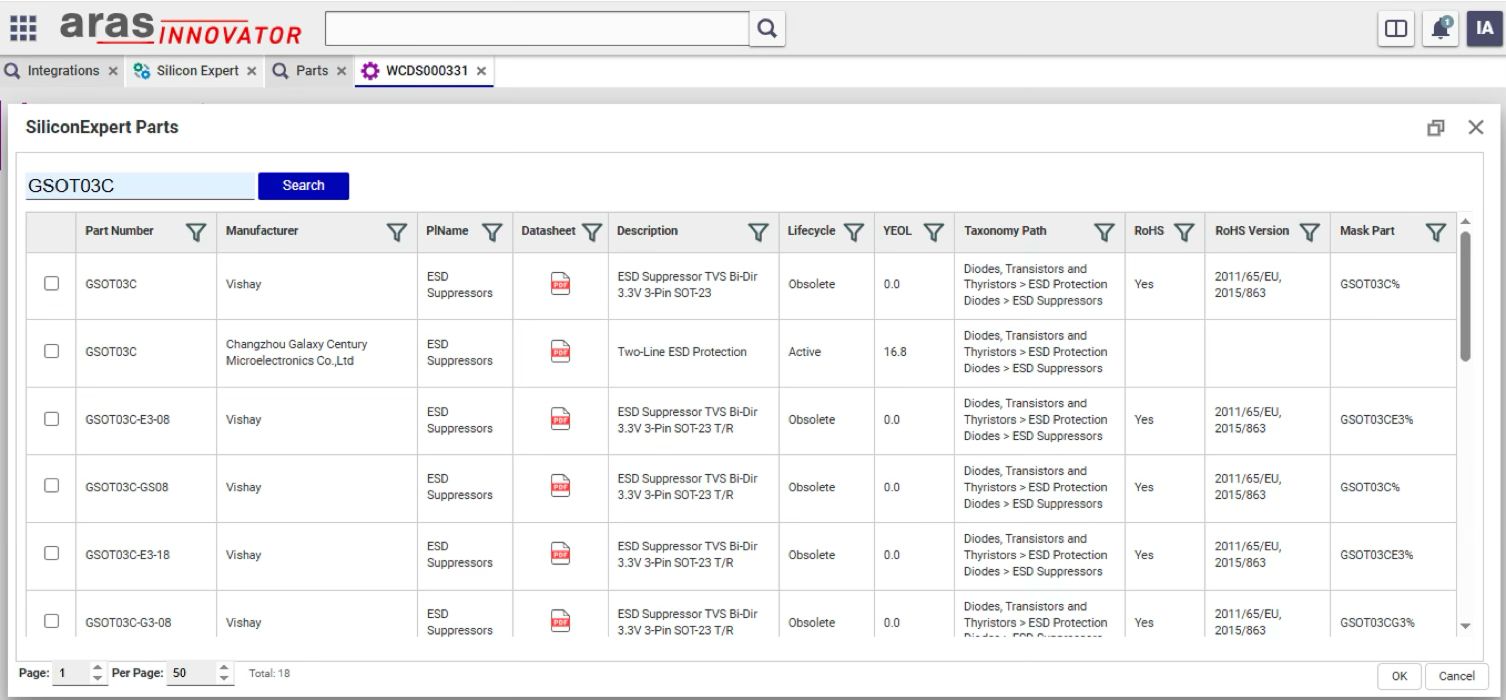Filter the RoHS column
Screen dimensions: 1506x700
(x=1184, y=232)
